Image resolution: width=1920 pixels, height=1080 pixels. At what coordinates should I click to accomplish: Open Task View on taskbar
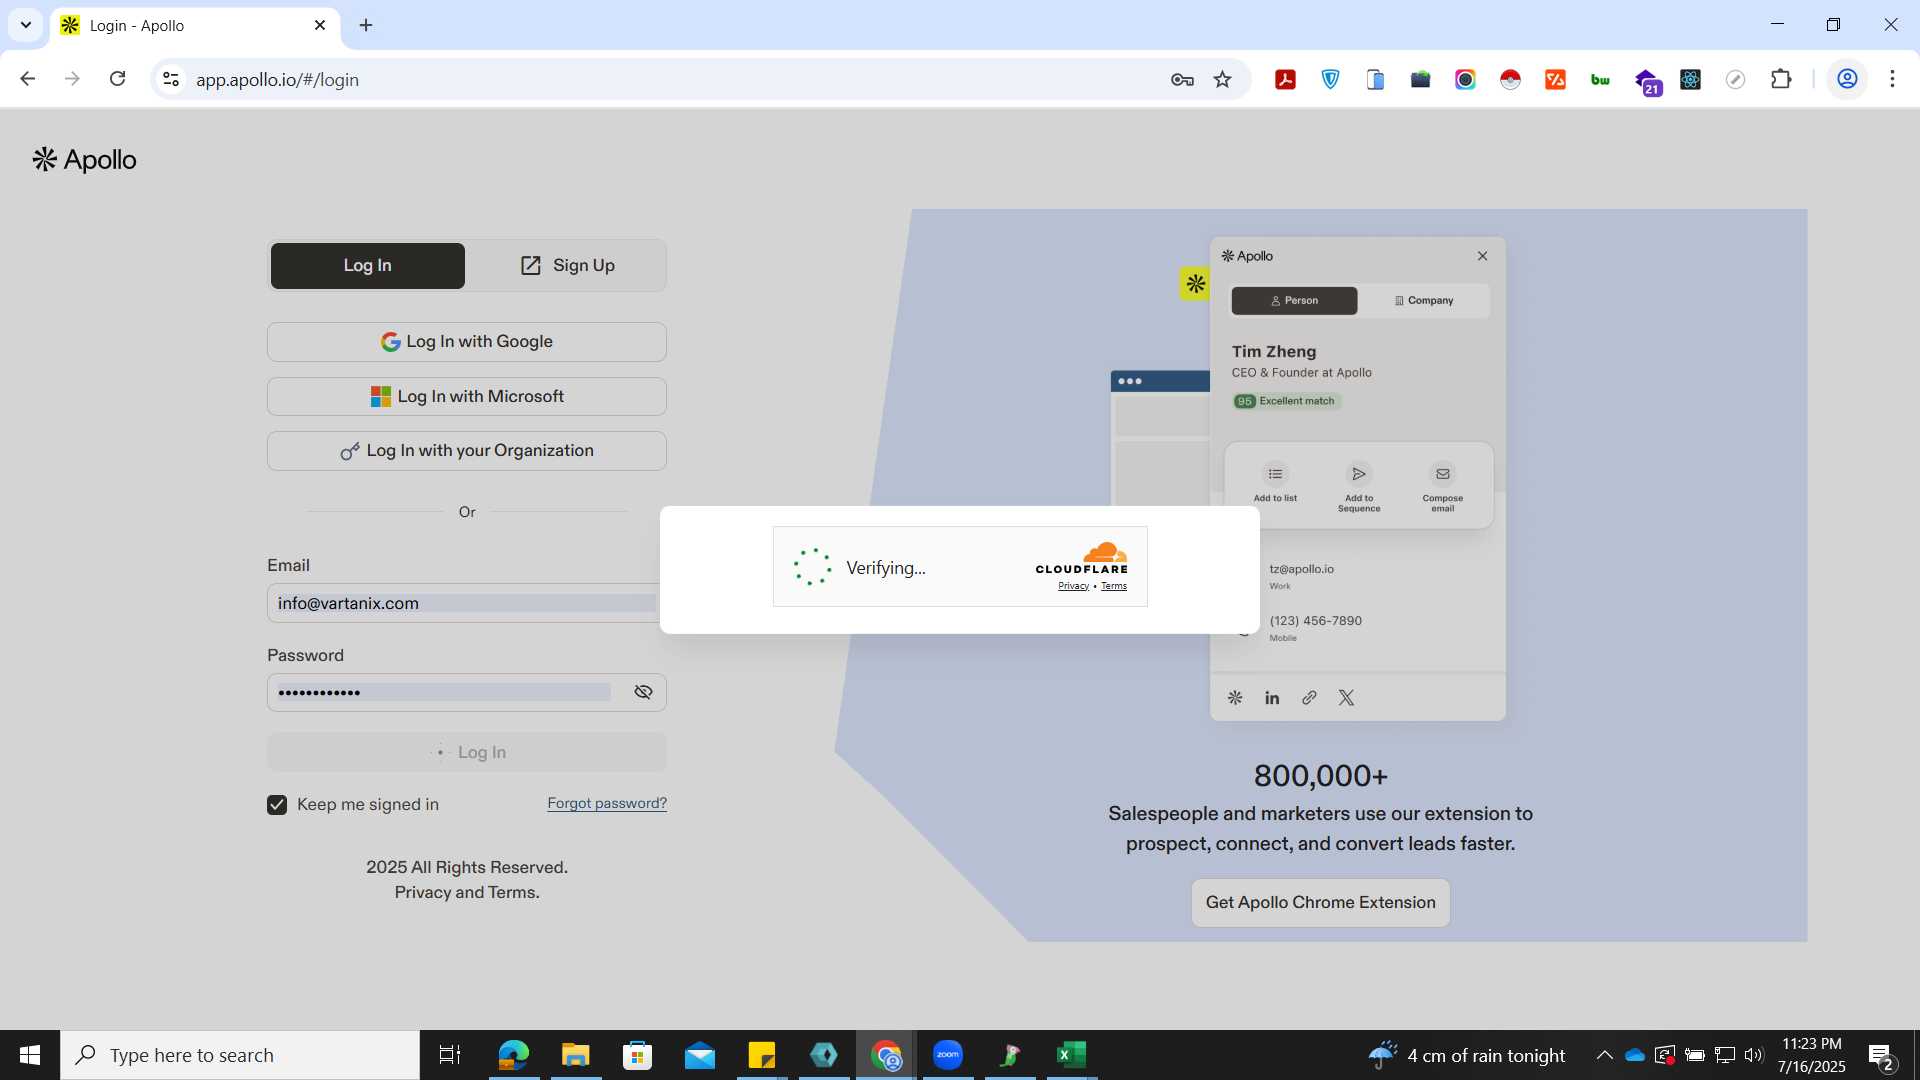(x=450, y=1055)
